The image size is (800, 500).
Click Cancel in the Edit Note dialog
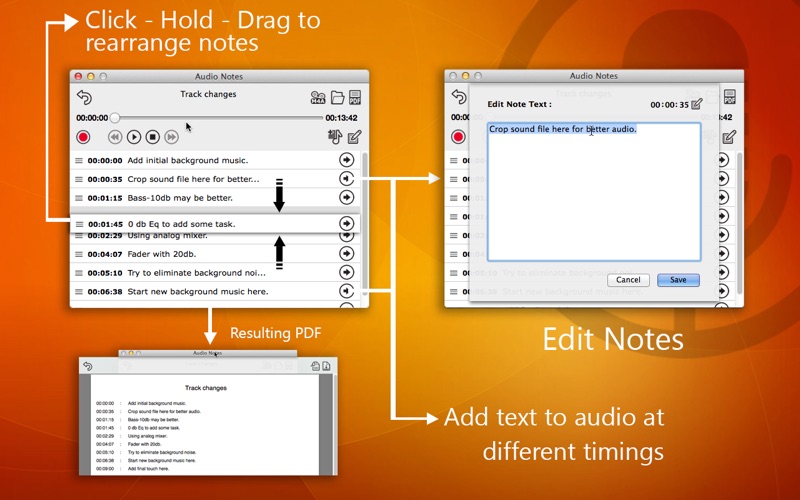(628, 280)
